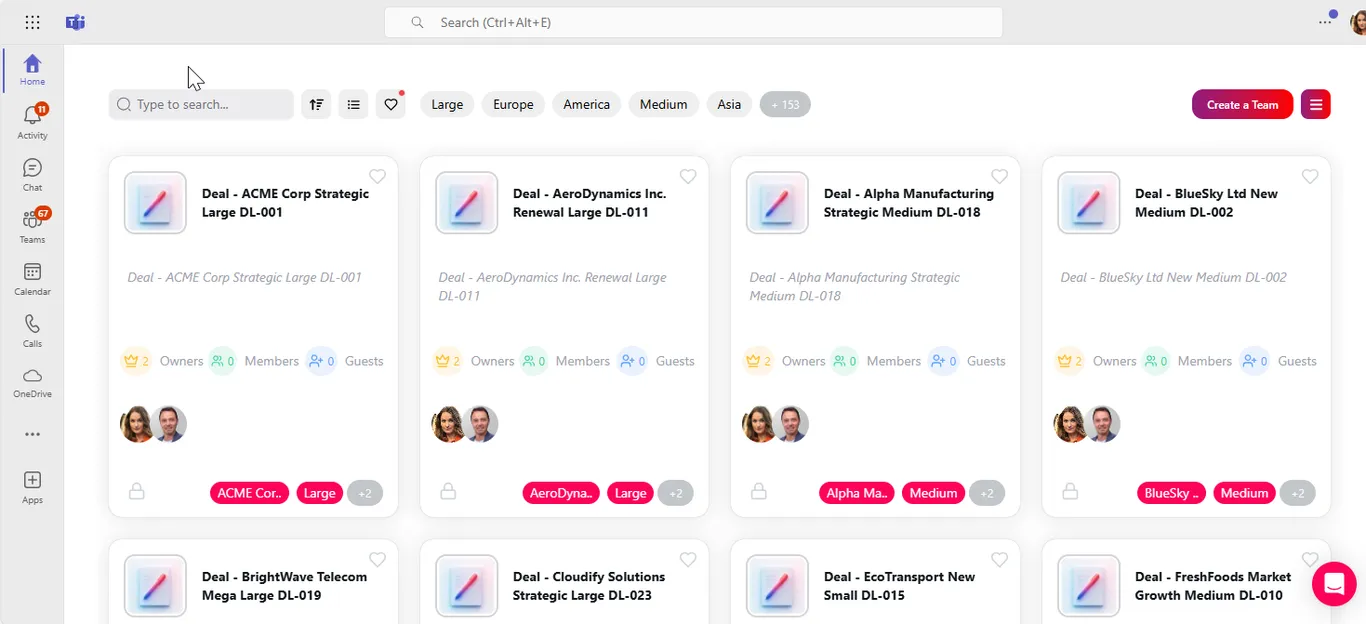Favorite the AeroDynamics Inc. Renewal card
1366x624 pixels.
(x=688, y=176)
